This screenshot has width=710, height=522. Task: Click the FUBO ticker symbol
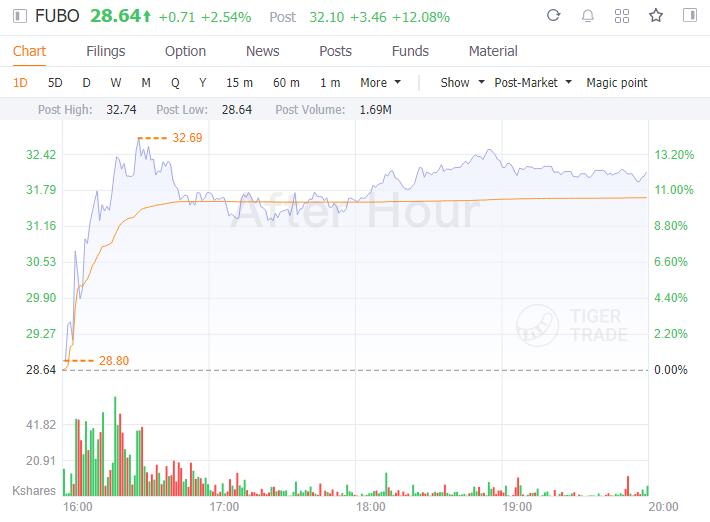[57, 16]
